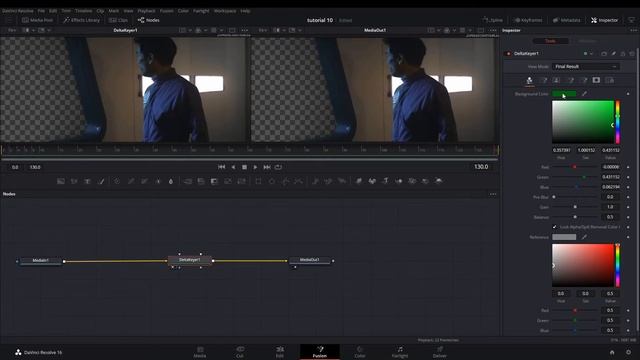
Task: Stop playback
Action: (244, 167)
